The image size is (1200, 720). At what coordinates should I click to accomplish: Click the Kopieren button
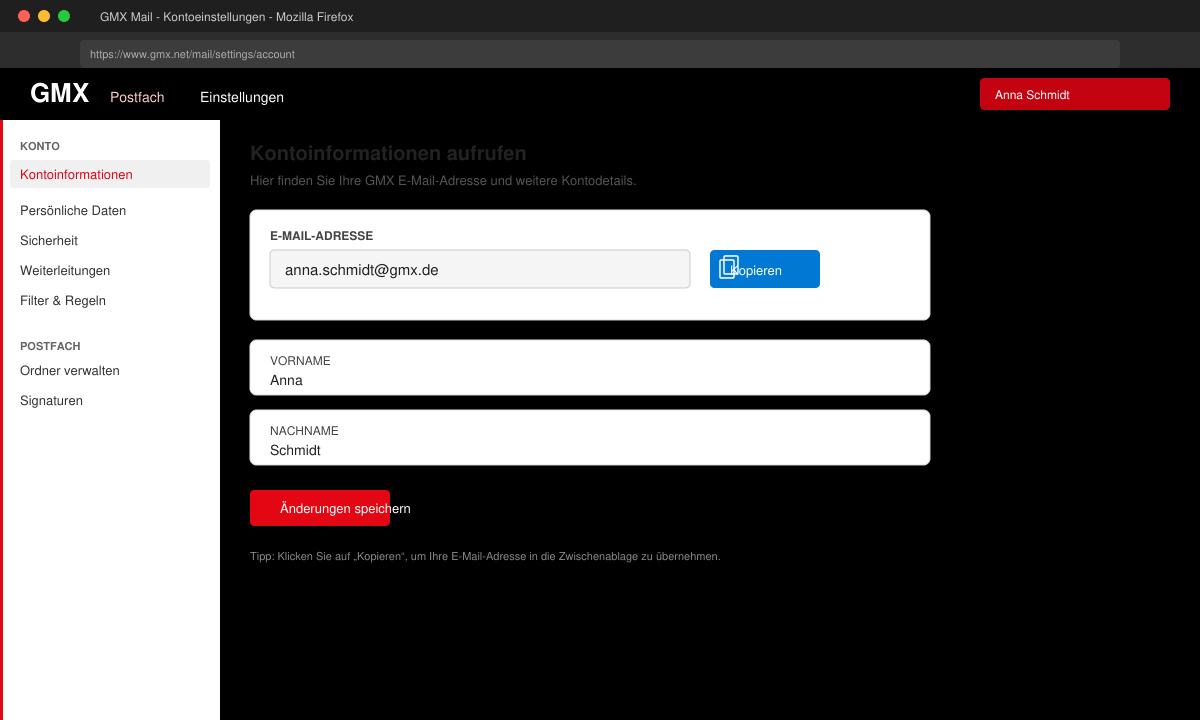[x=765, y=269]
